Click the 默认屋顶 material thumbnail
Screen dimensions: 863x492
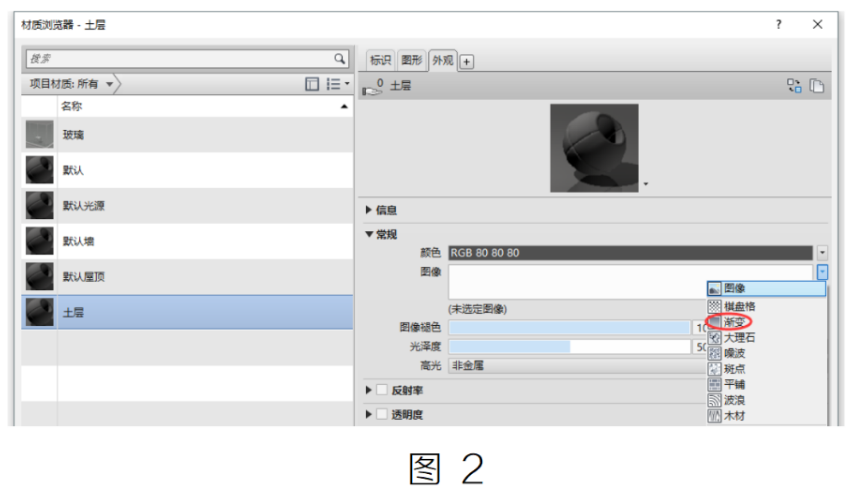(40, 276)
